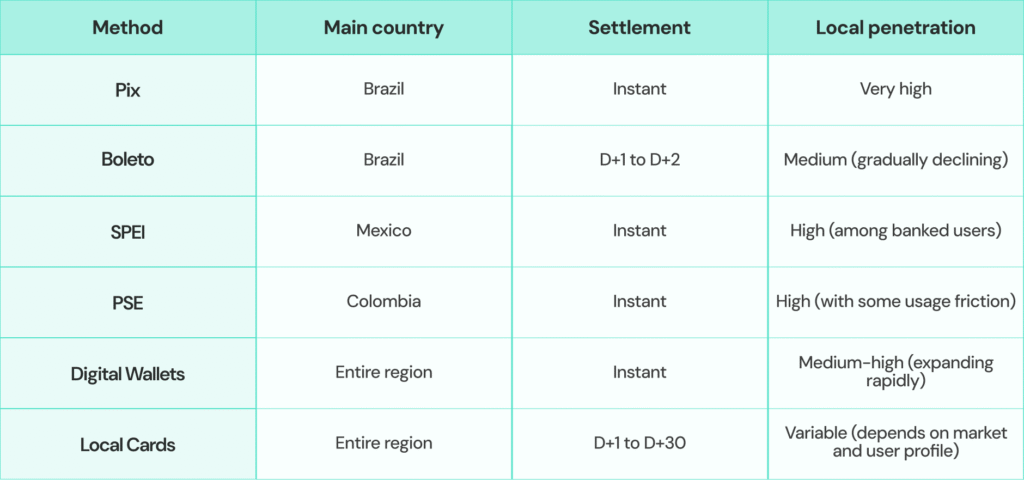This screenshot has width=1024, height=480.
Task: Select the Colombia country cell
Action: tap(383, 302)
